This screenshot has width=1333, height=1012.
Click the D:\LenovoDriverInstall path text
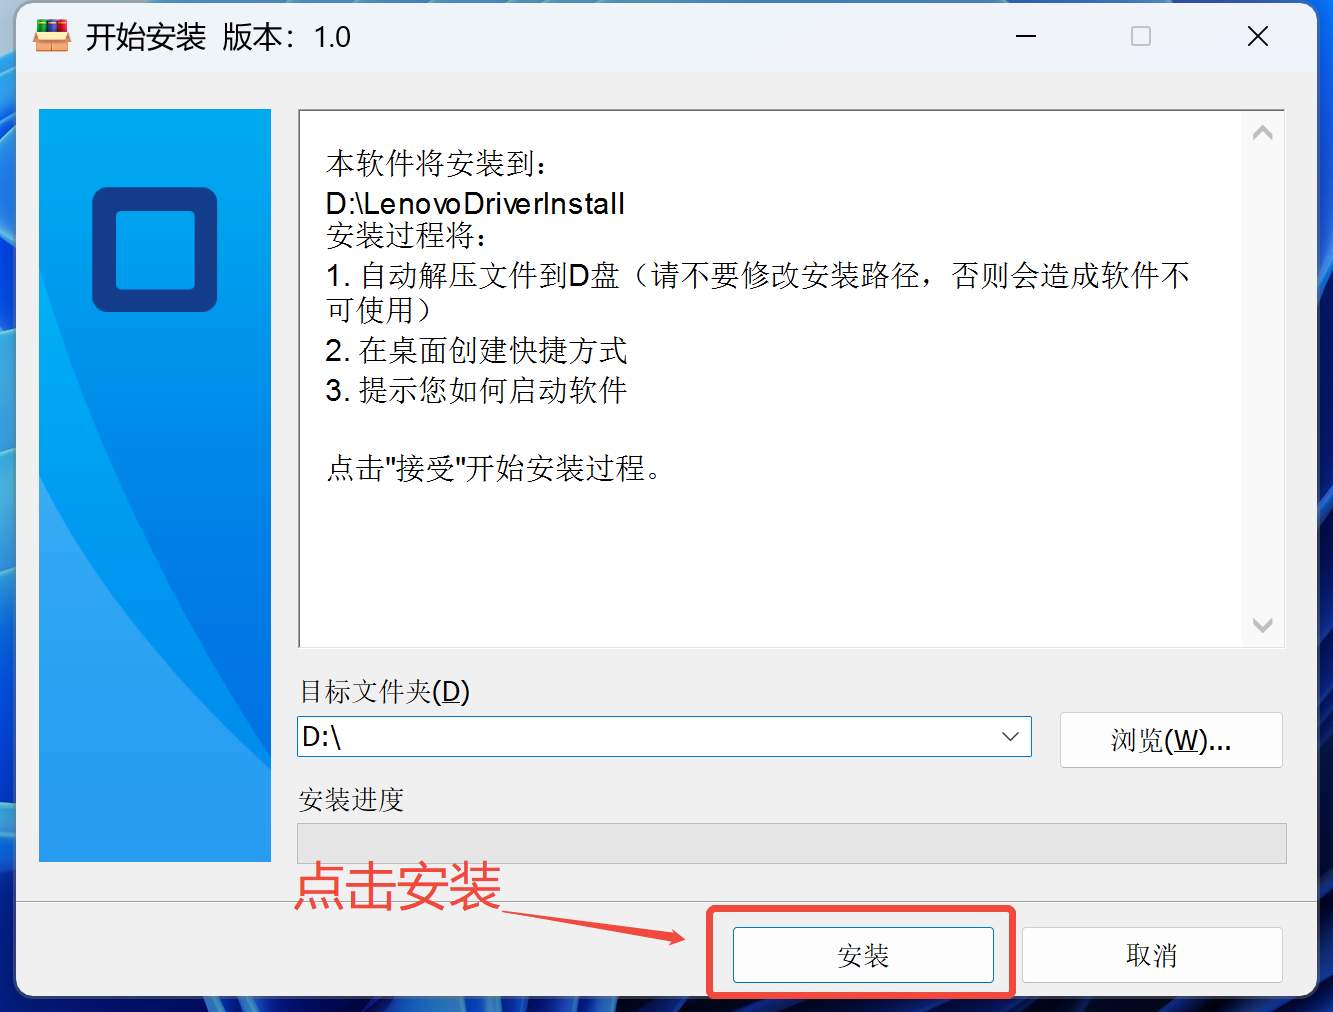click(475, 204)
